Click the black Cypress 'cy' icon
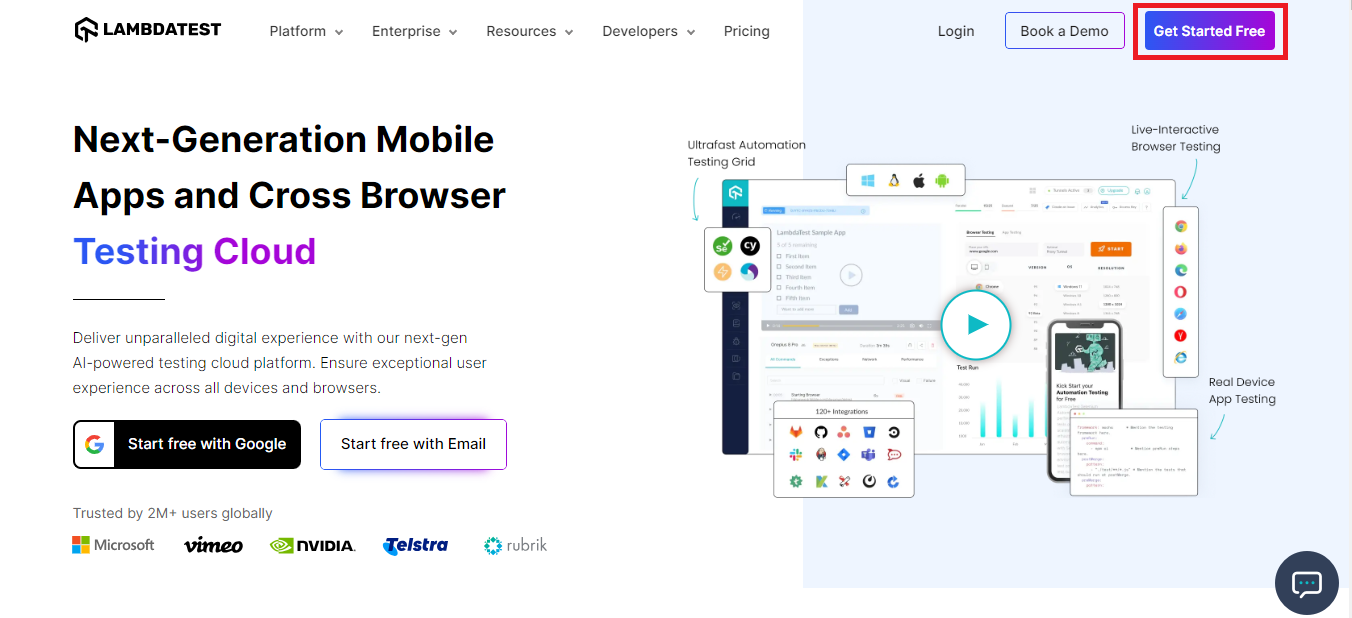Screen dimensions: 1352x618 (x=750, y=246)
